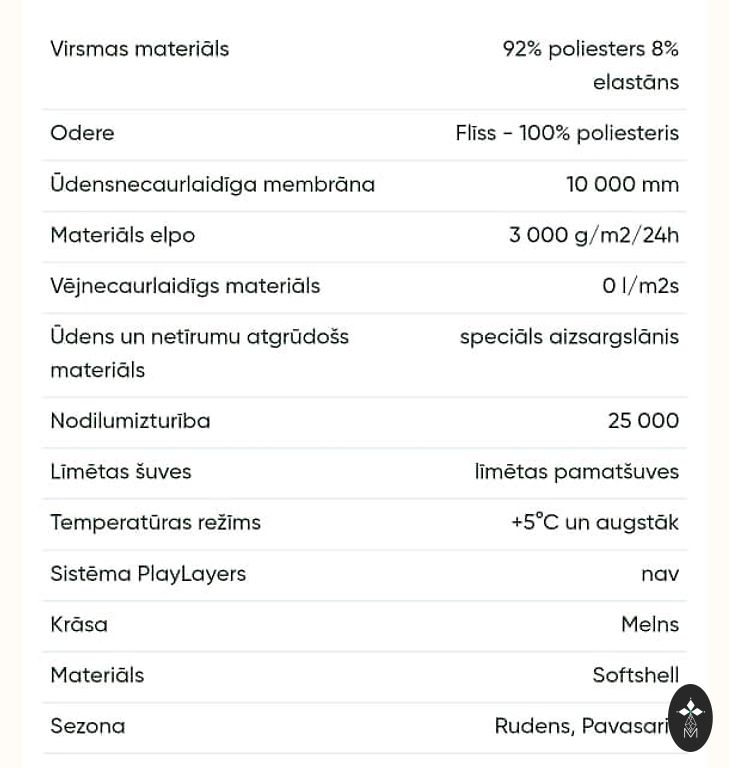
Task: Click the 'Softshell' material value
Action: (635, 675)
